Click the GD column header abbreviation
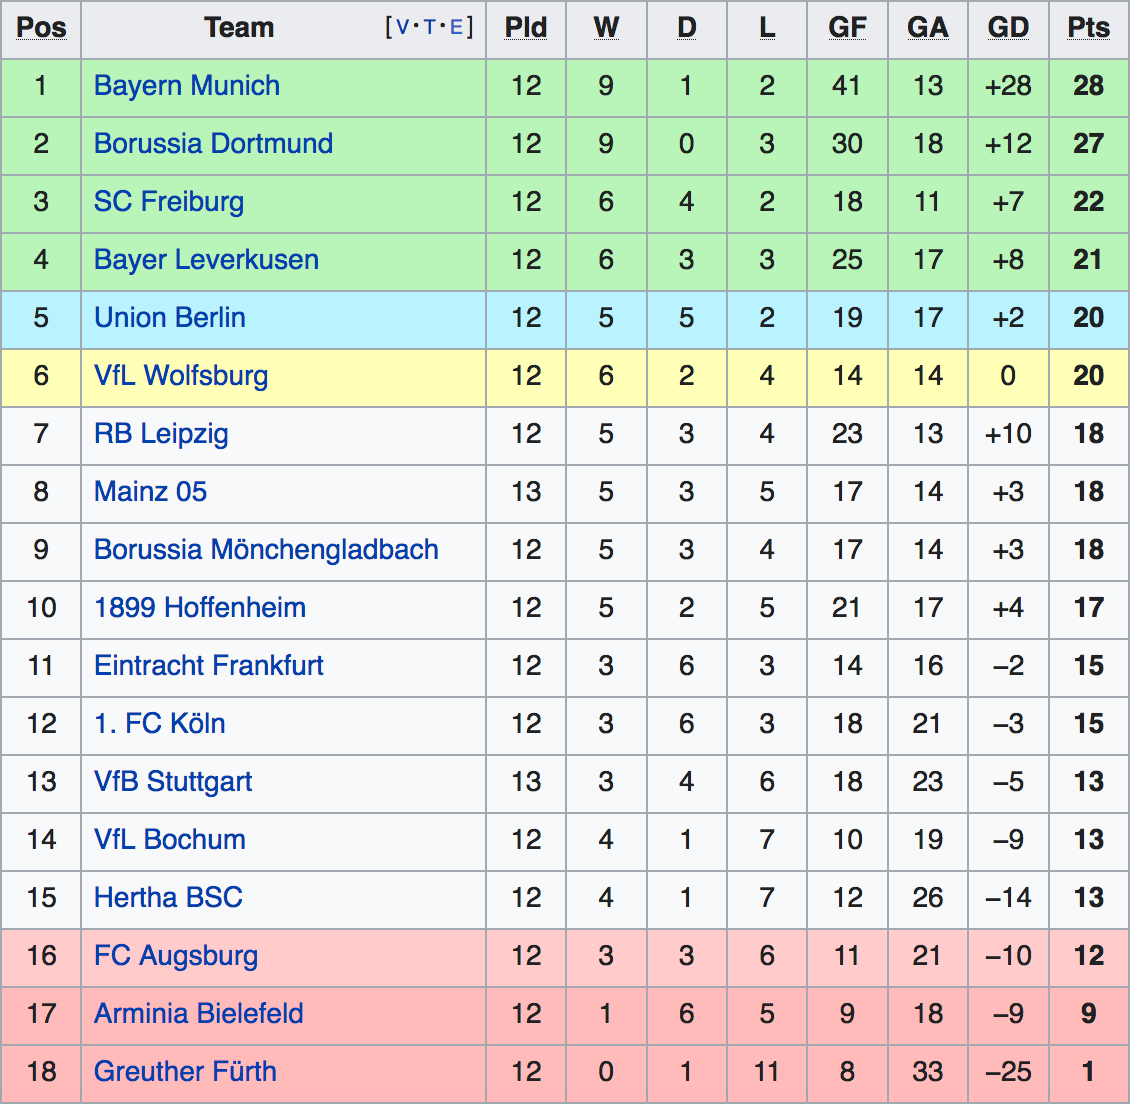Screen dimensions: 1130x1106 click(1007, 28)
